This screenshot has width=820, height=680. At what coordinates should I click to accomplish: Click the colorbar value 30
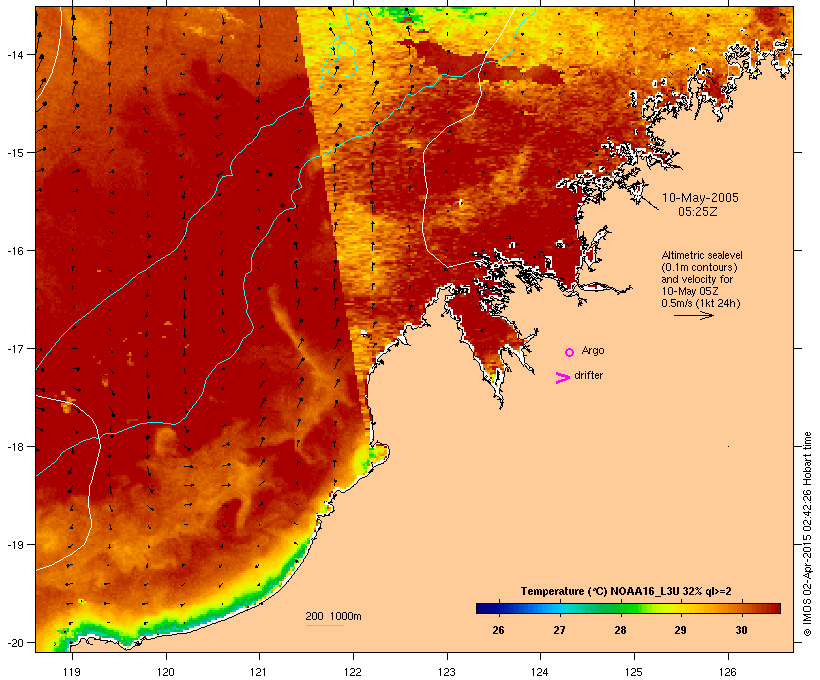click(742, 630)
